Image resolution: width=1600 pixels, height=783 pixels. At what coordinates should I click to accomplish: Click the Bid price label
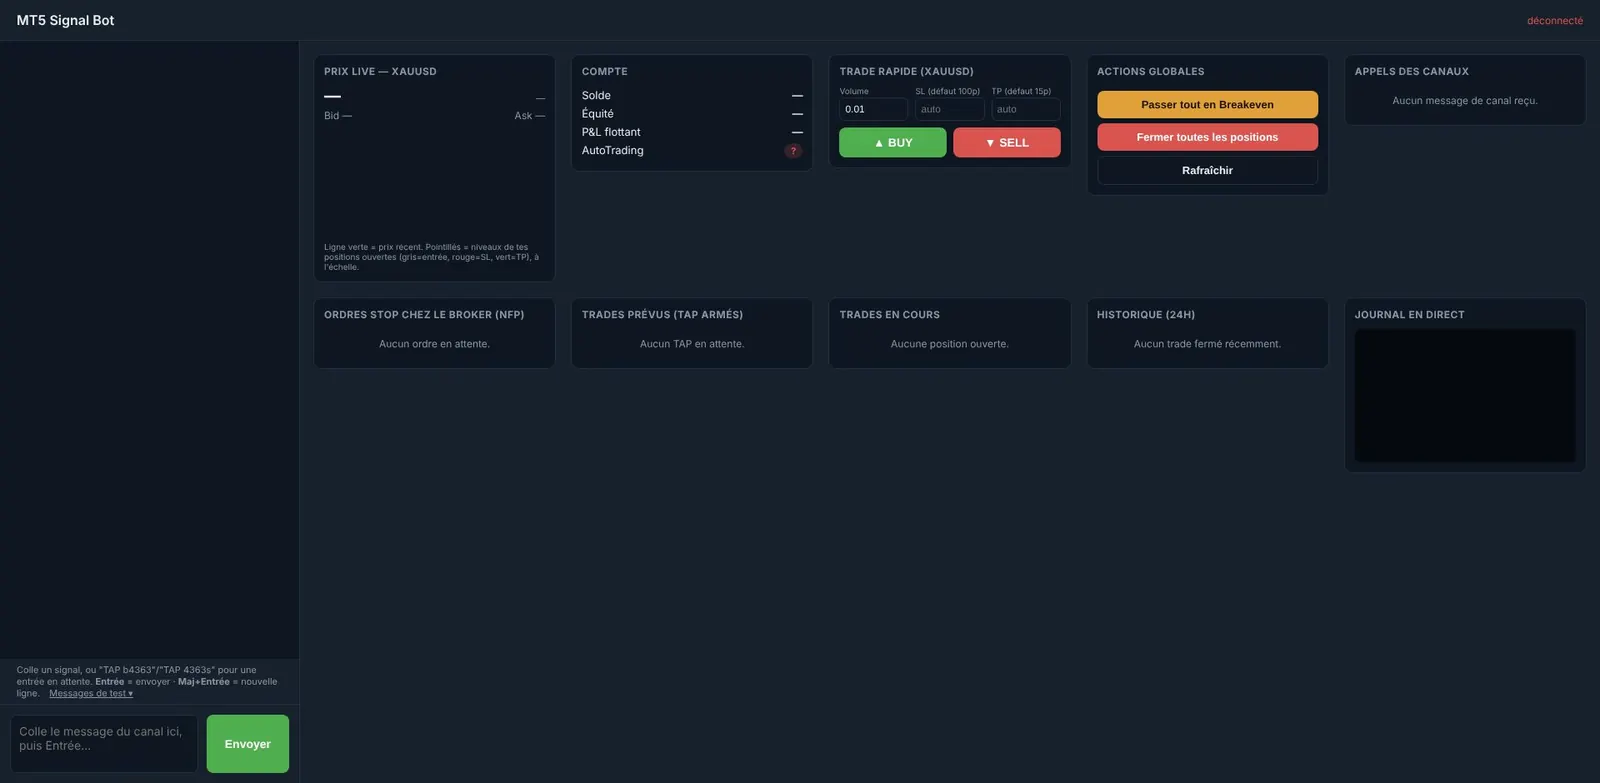pos(338,116)
